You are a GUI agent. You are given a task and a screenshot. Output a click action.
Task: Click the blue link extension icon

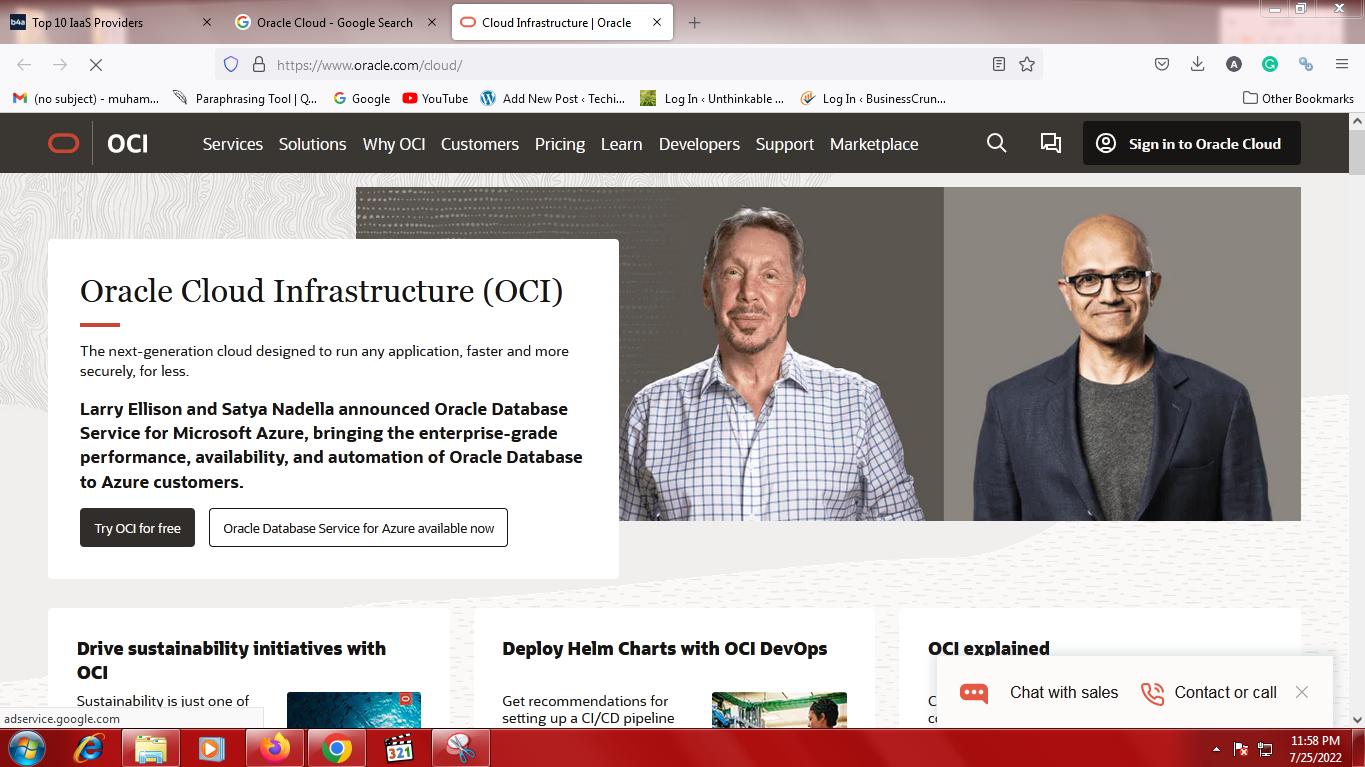click(x=1305, y=64)
